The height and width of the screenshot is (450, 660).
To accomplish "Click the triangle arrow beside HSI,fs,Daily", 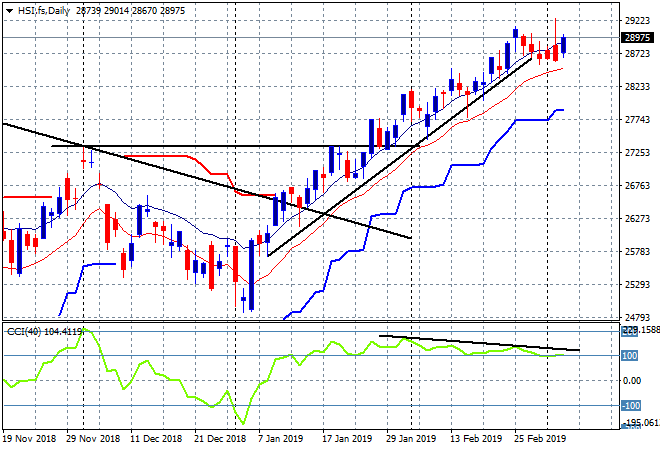I will (9, 11).
